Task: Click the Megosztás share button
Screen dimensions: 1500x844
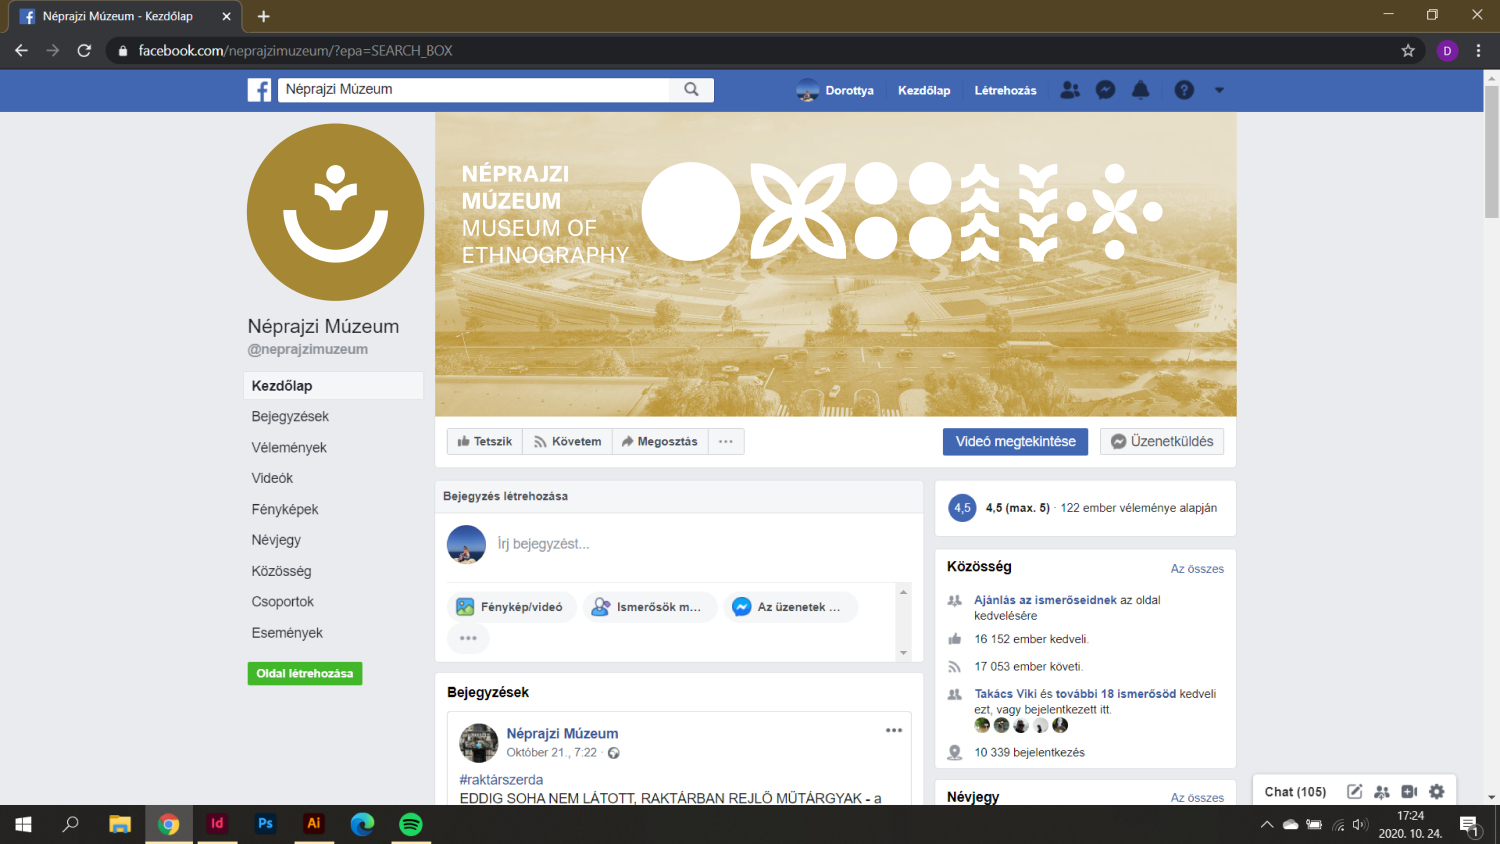Action: coord(660,441)
